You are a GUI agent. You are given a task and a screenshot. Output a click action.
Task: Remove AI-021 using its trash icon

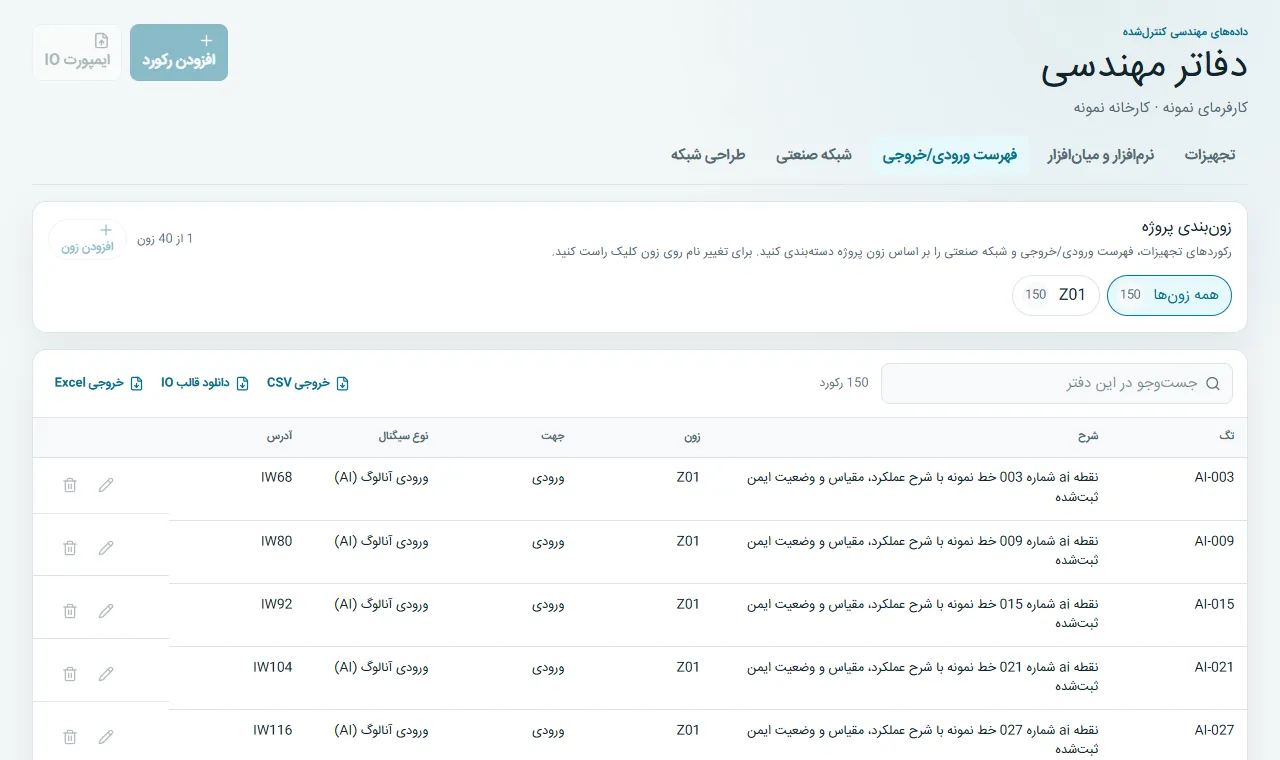point(70,674)
